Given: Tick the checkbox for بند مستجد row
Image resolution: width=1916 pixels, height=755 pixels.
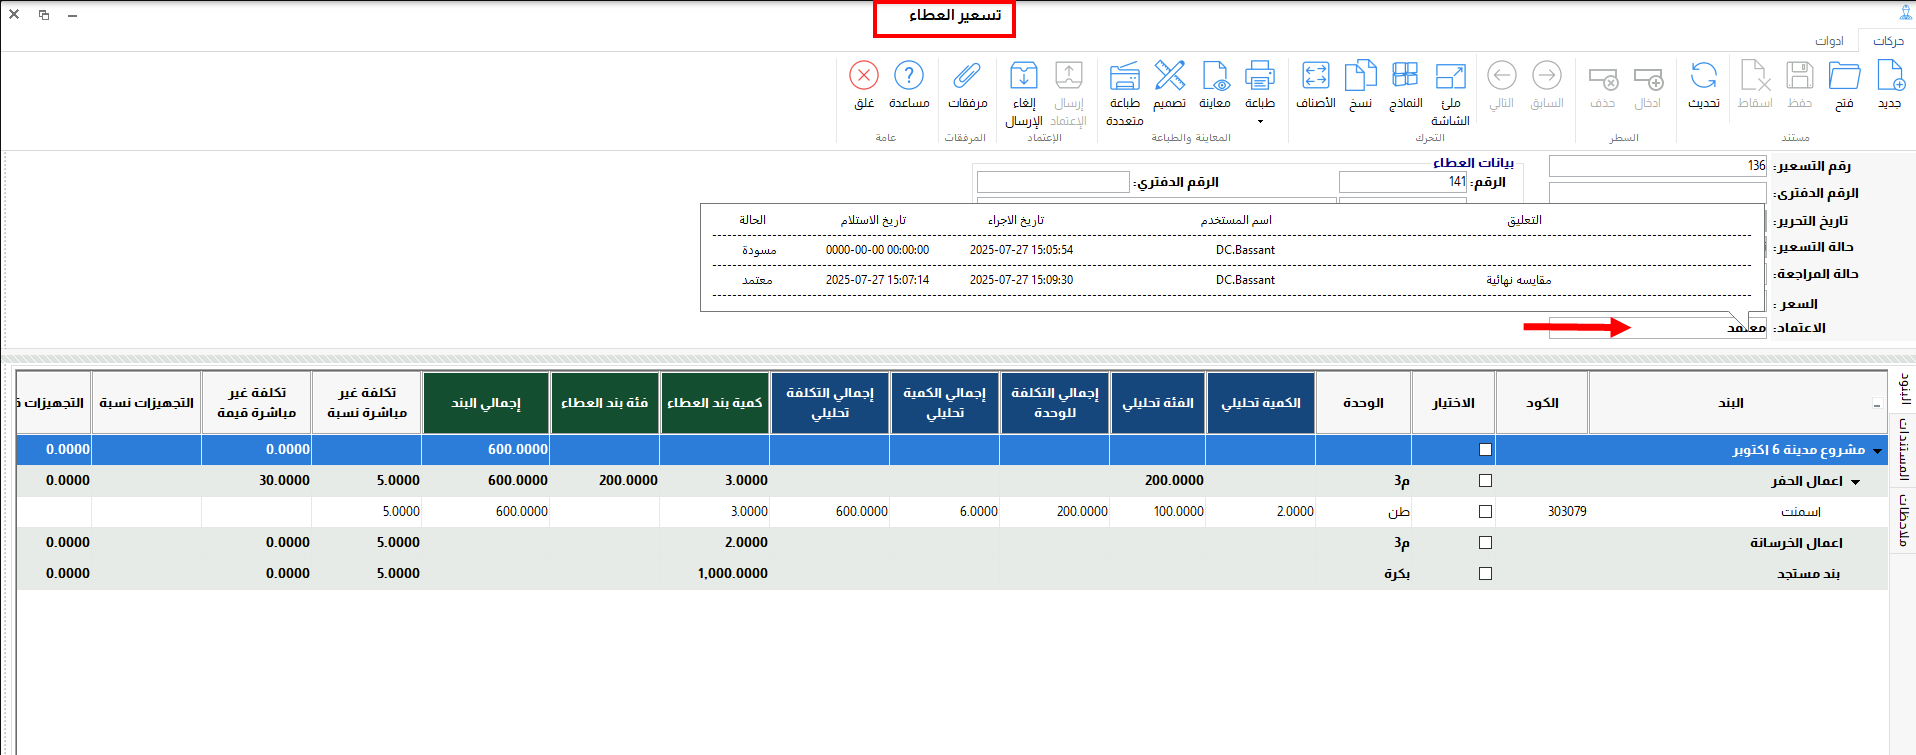Looking at the screenshot, I should [1485, 574].
